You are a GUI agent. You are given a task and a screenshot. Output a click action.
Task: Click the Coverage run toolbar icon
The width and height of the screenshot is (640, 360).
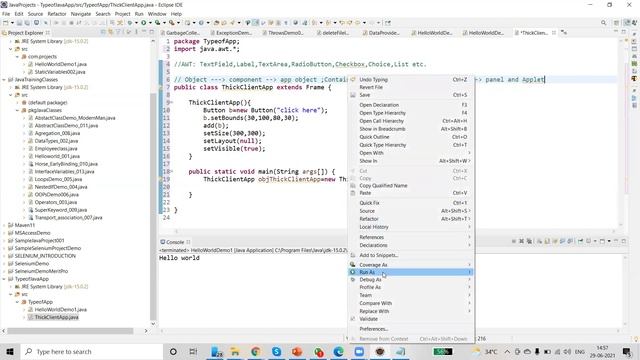[158, 23]
